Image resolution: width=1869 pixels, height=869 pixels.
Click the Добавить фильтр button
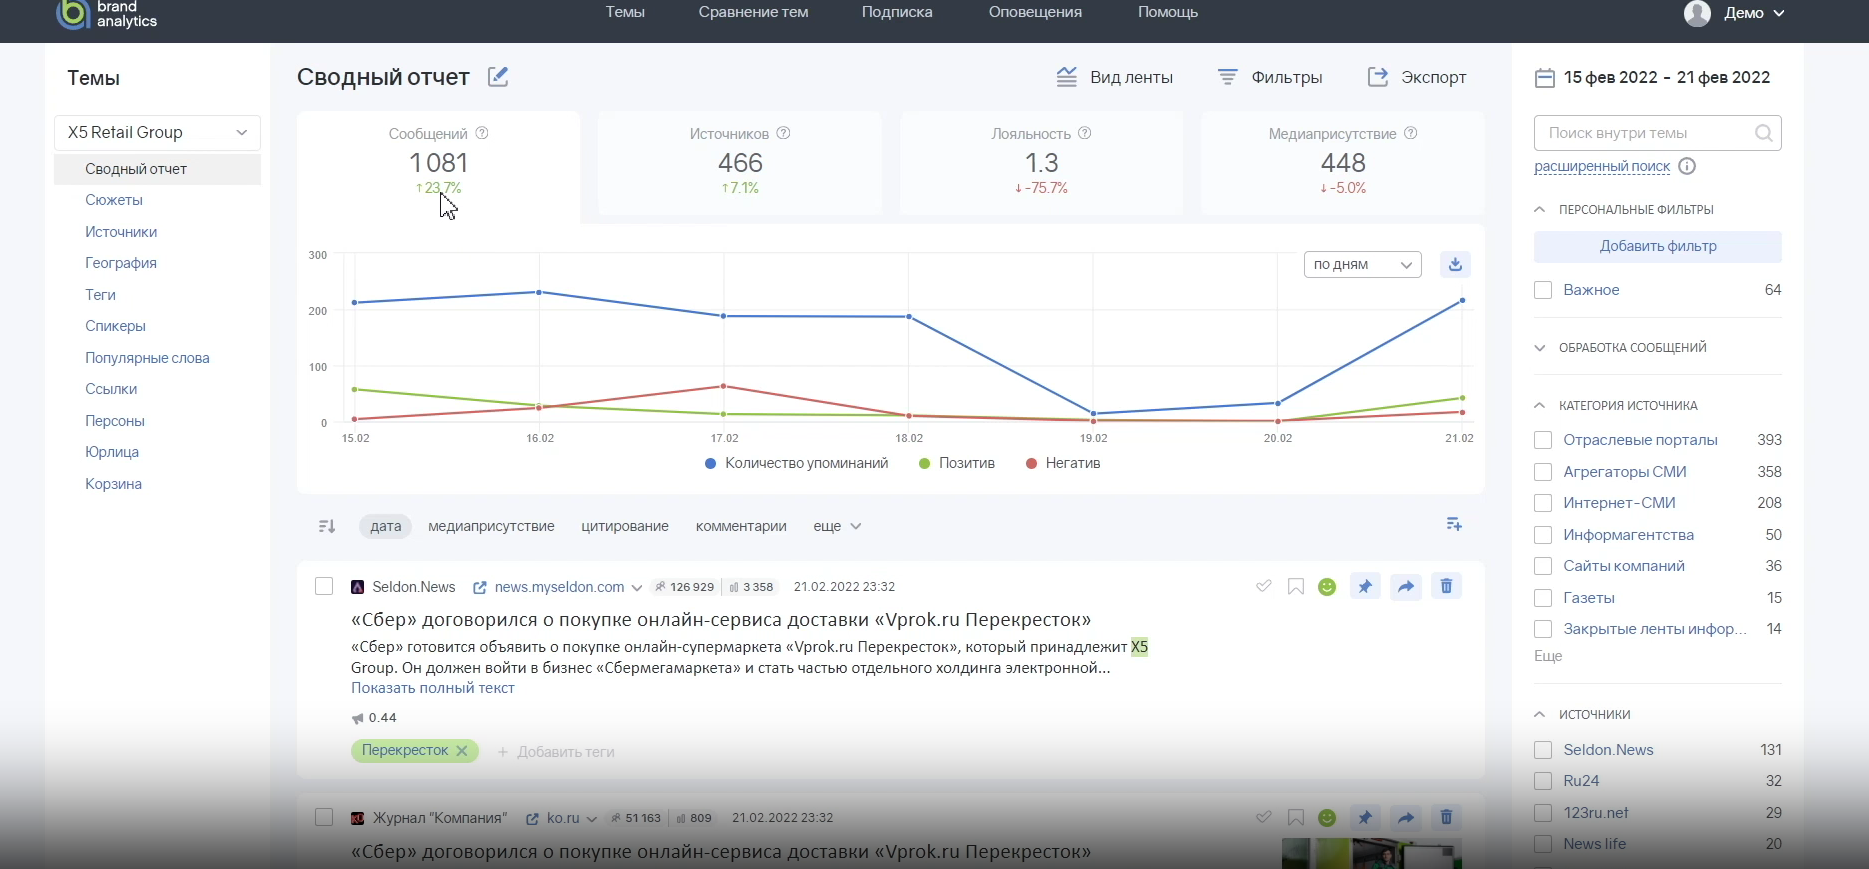(1657, 247)
